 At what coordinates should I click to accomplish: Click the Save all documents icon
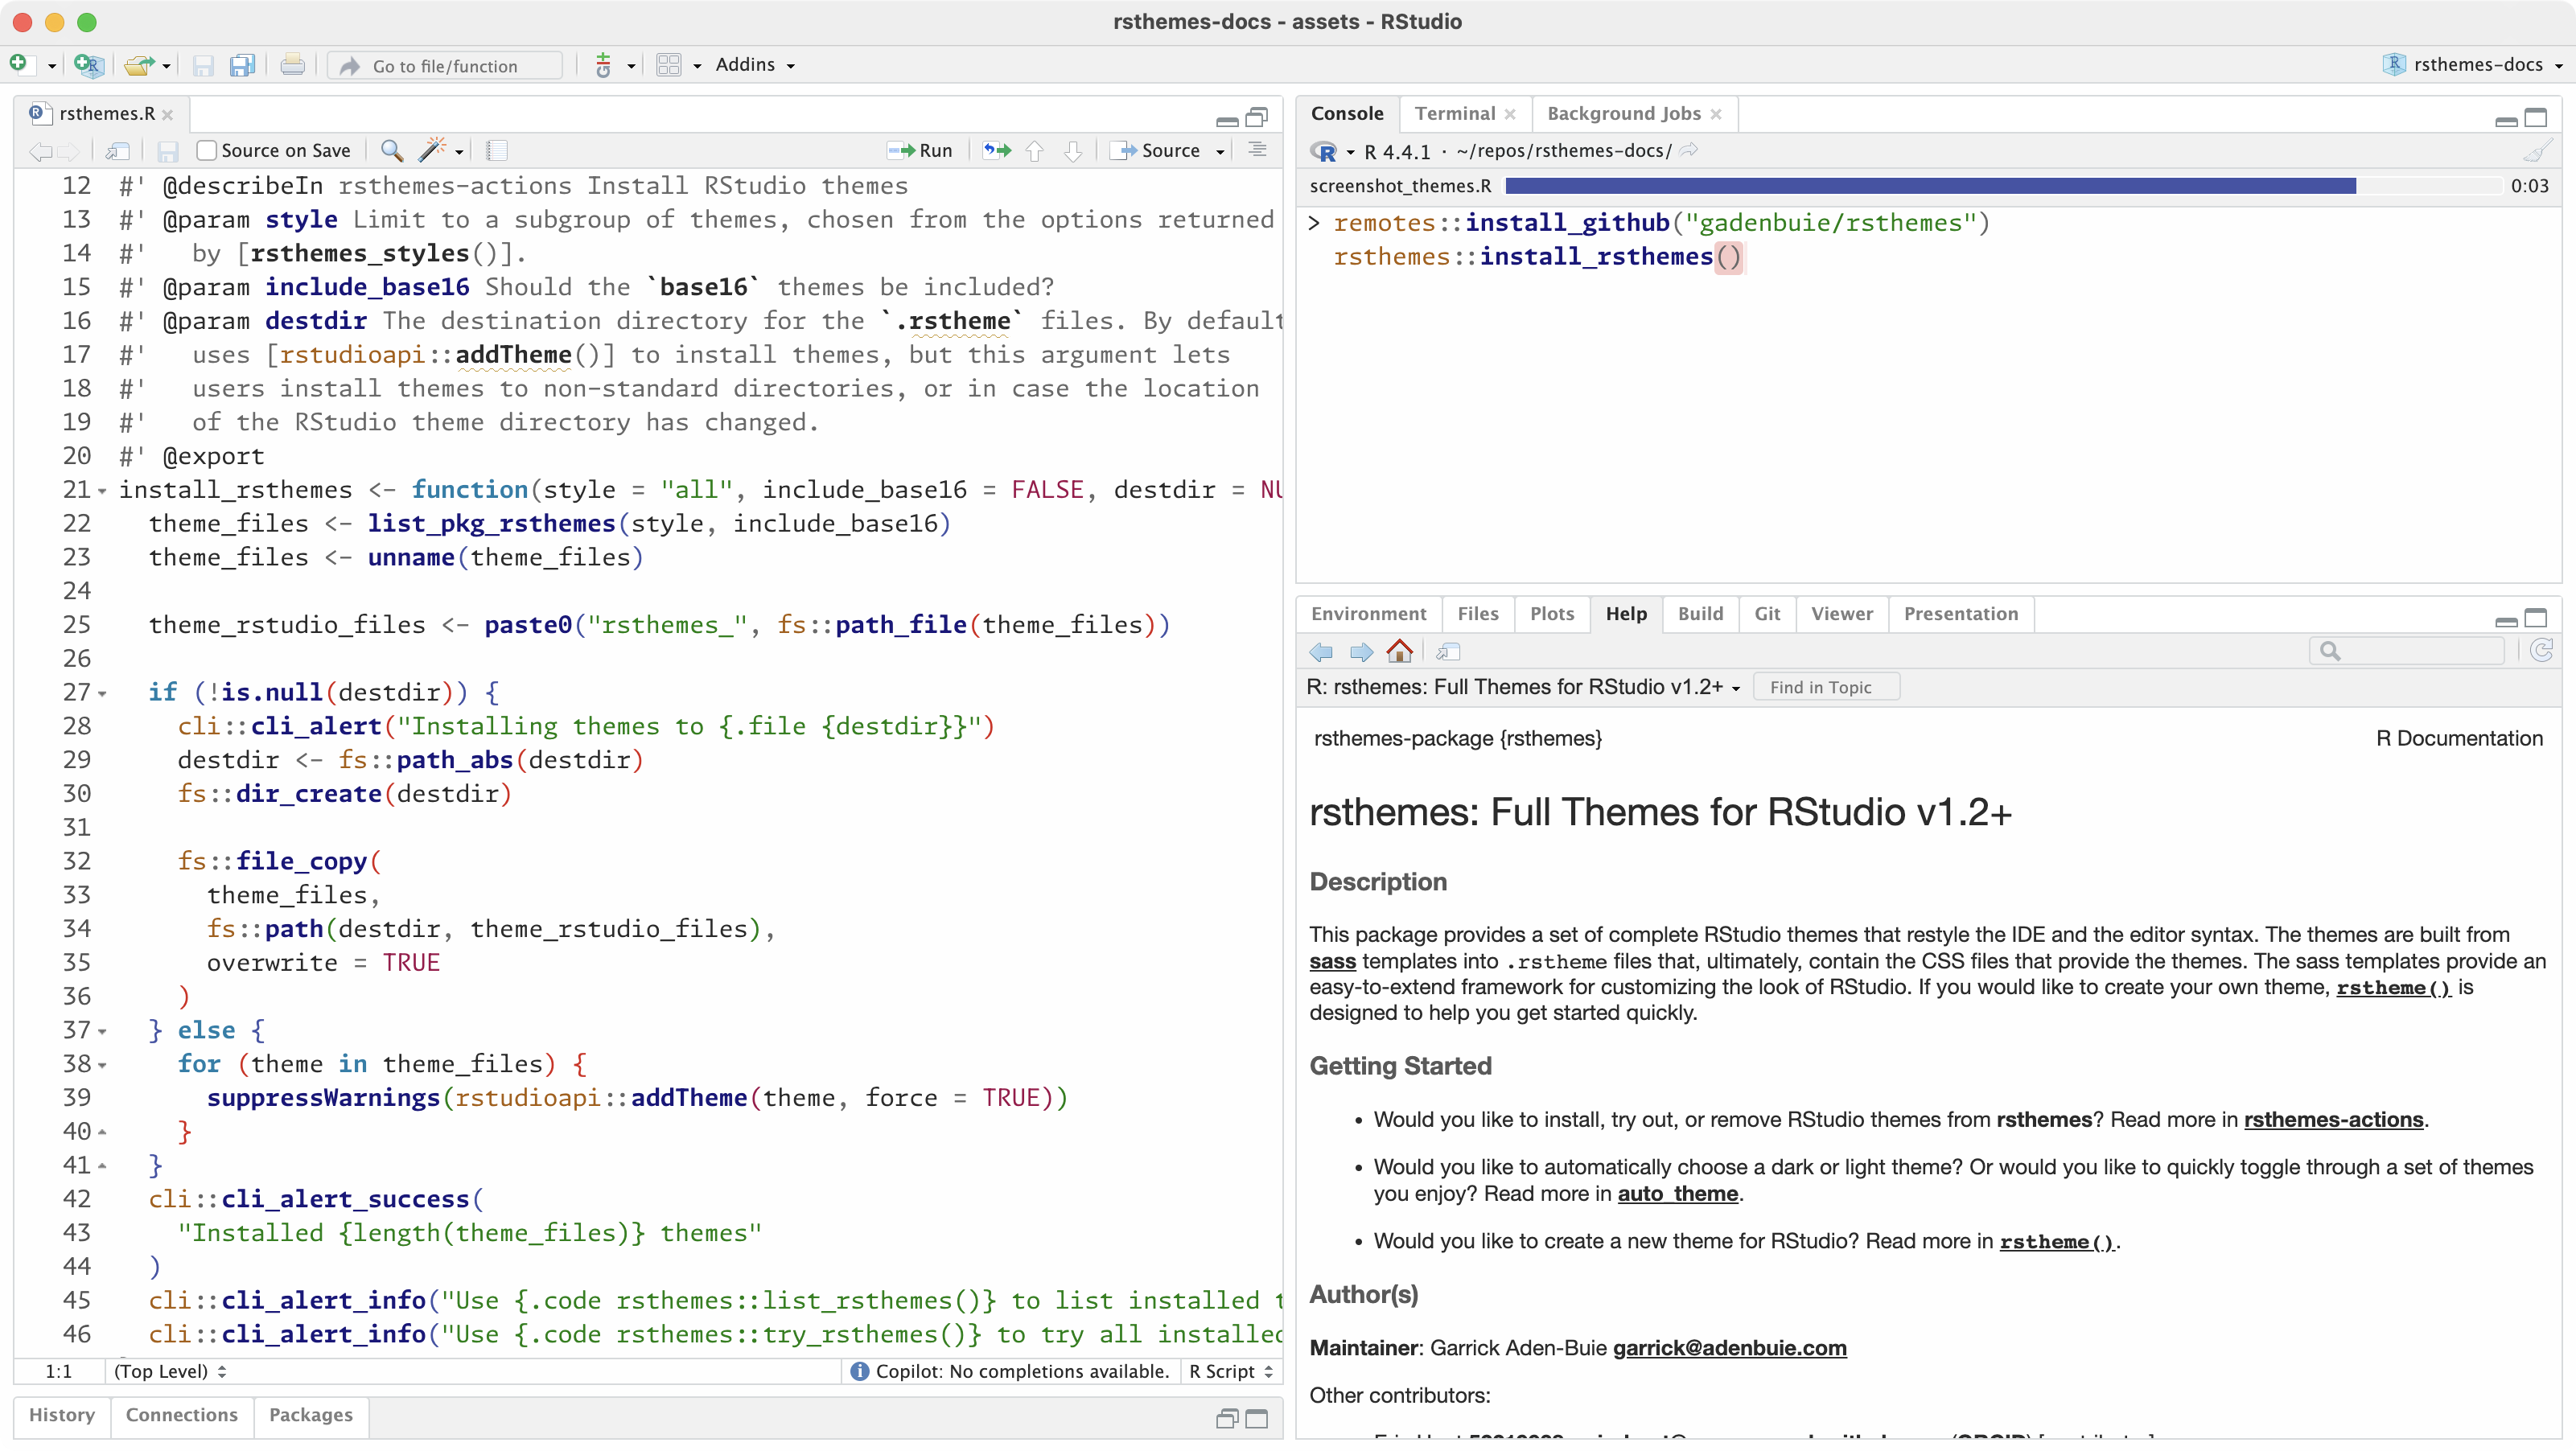tap(242, 66)
